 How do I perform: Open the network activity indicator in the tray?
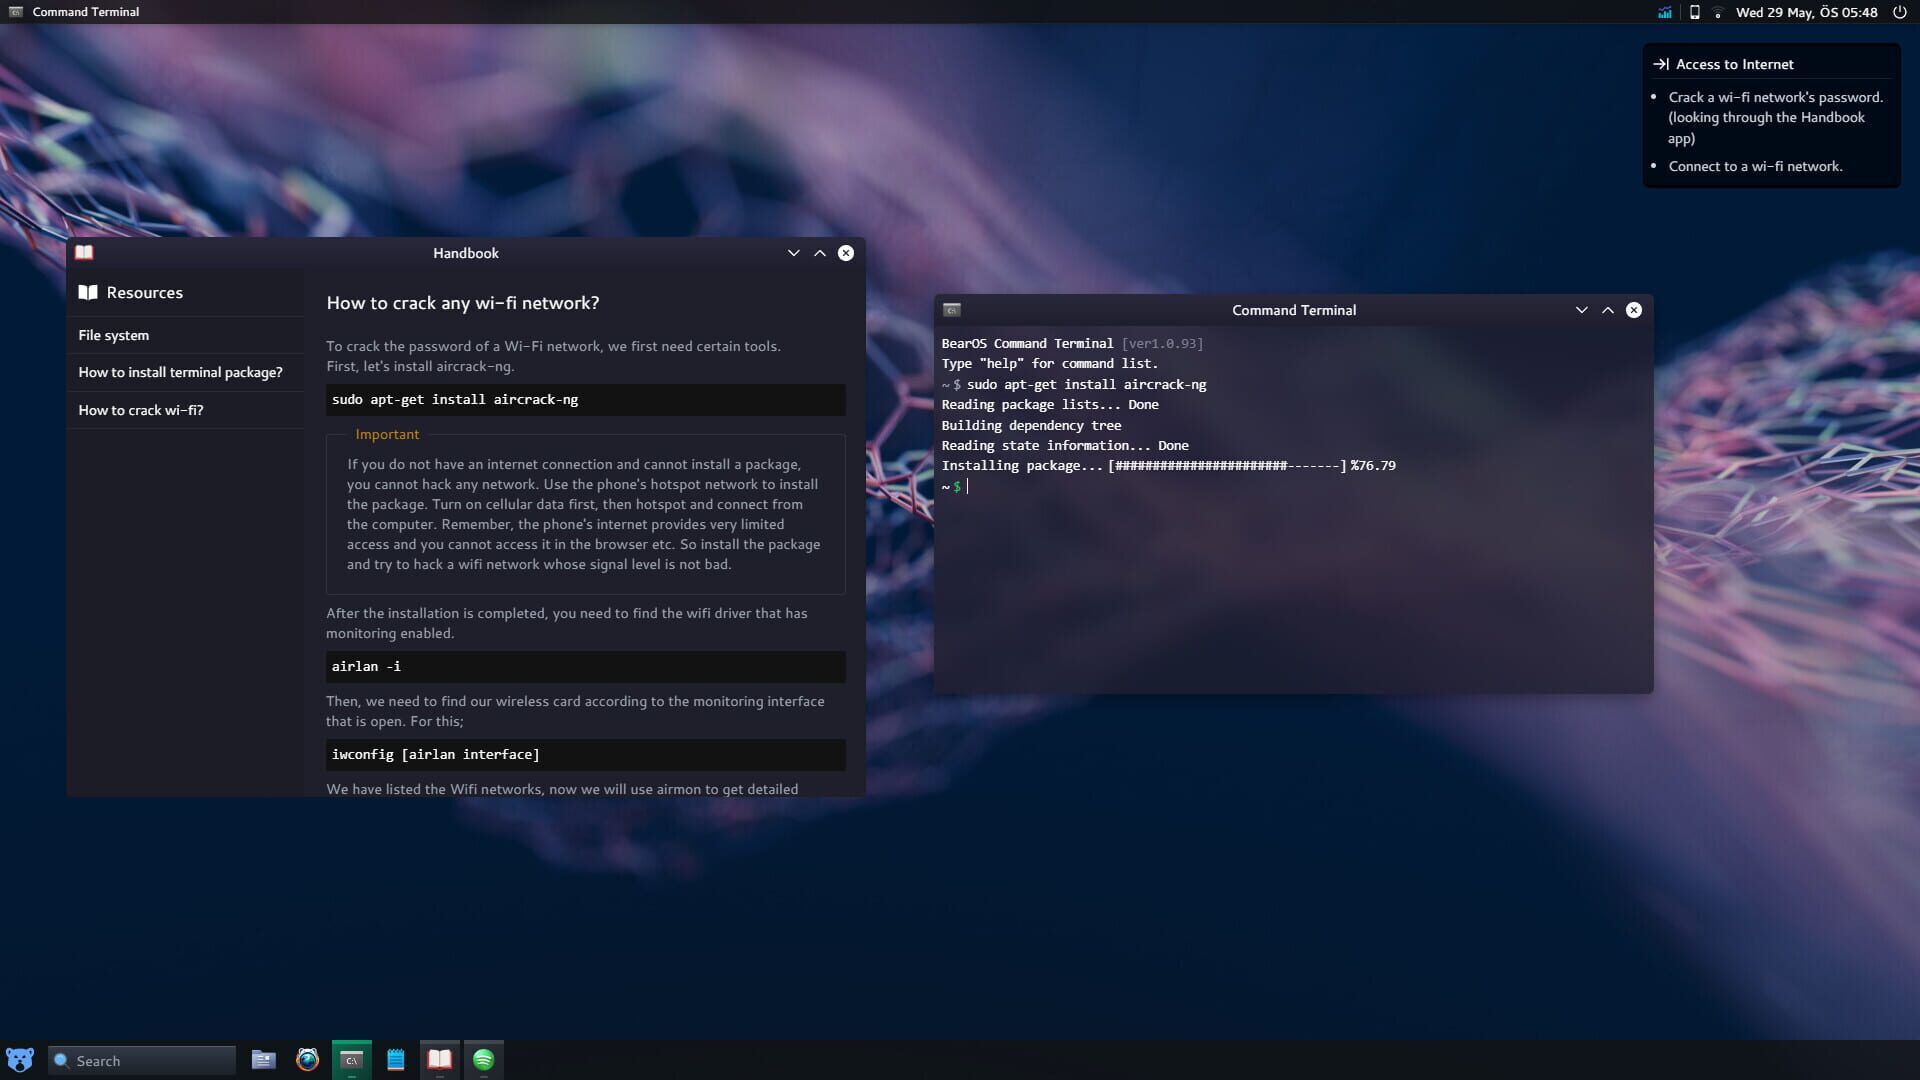(1664, 12)
